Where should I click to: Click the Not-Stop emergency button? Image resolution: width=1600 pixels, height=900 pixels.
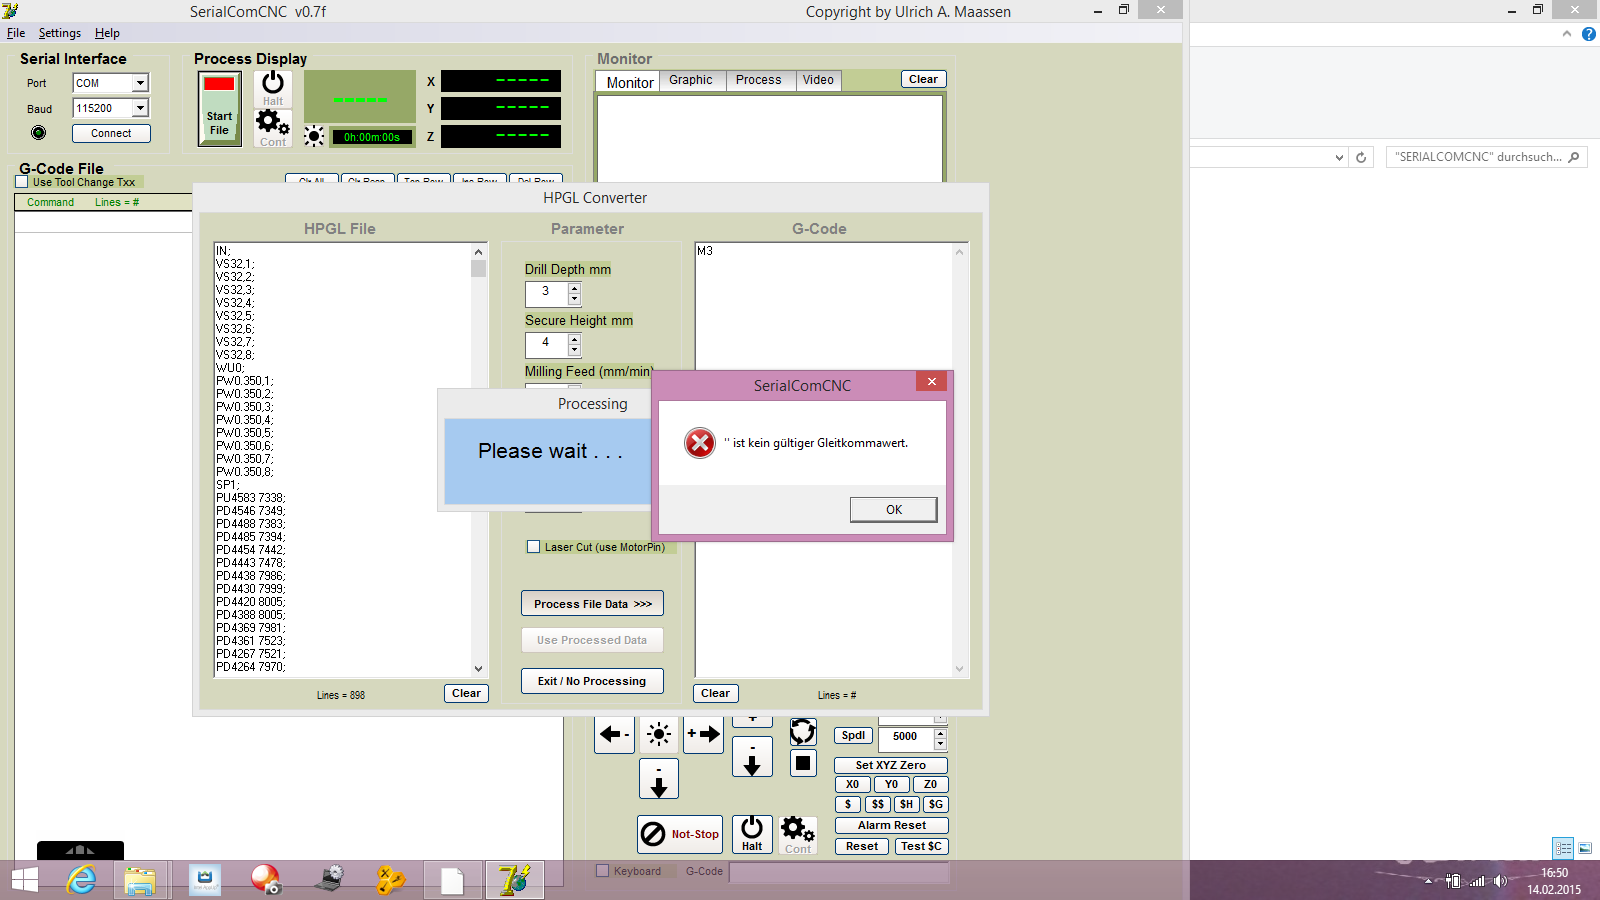pyautogui.click(x=680, y=833)
